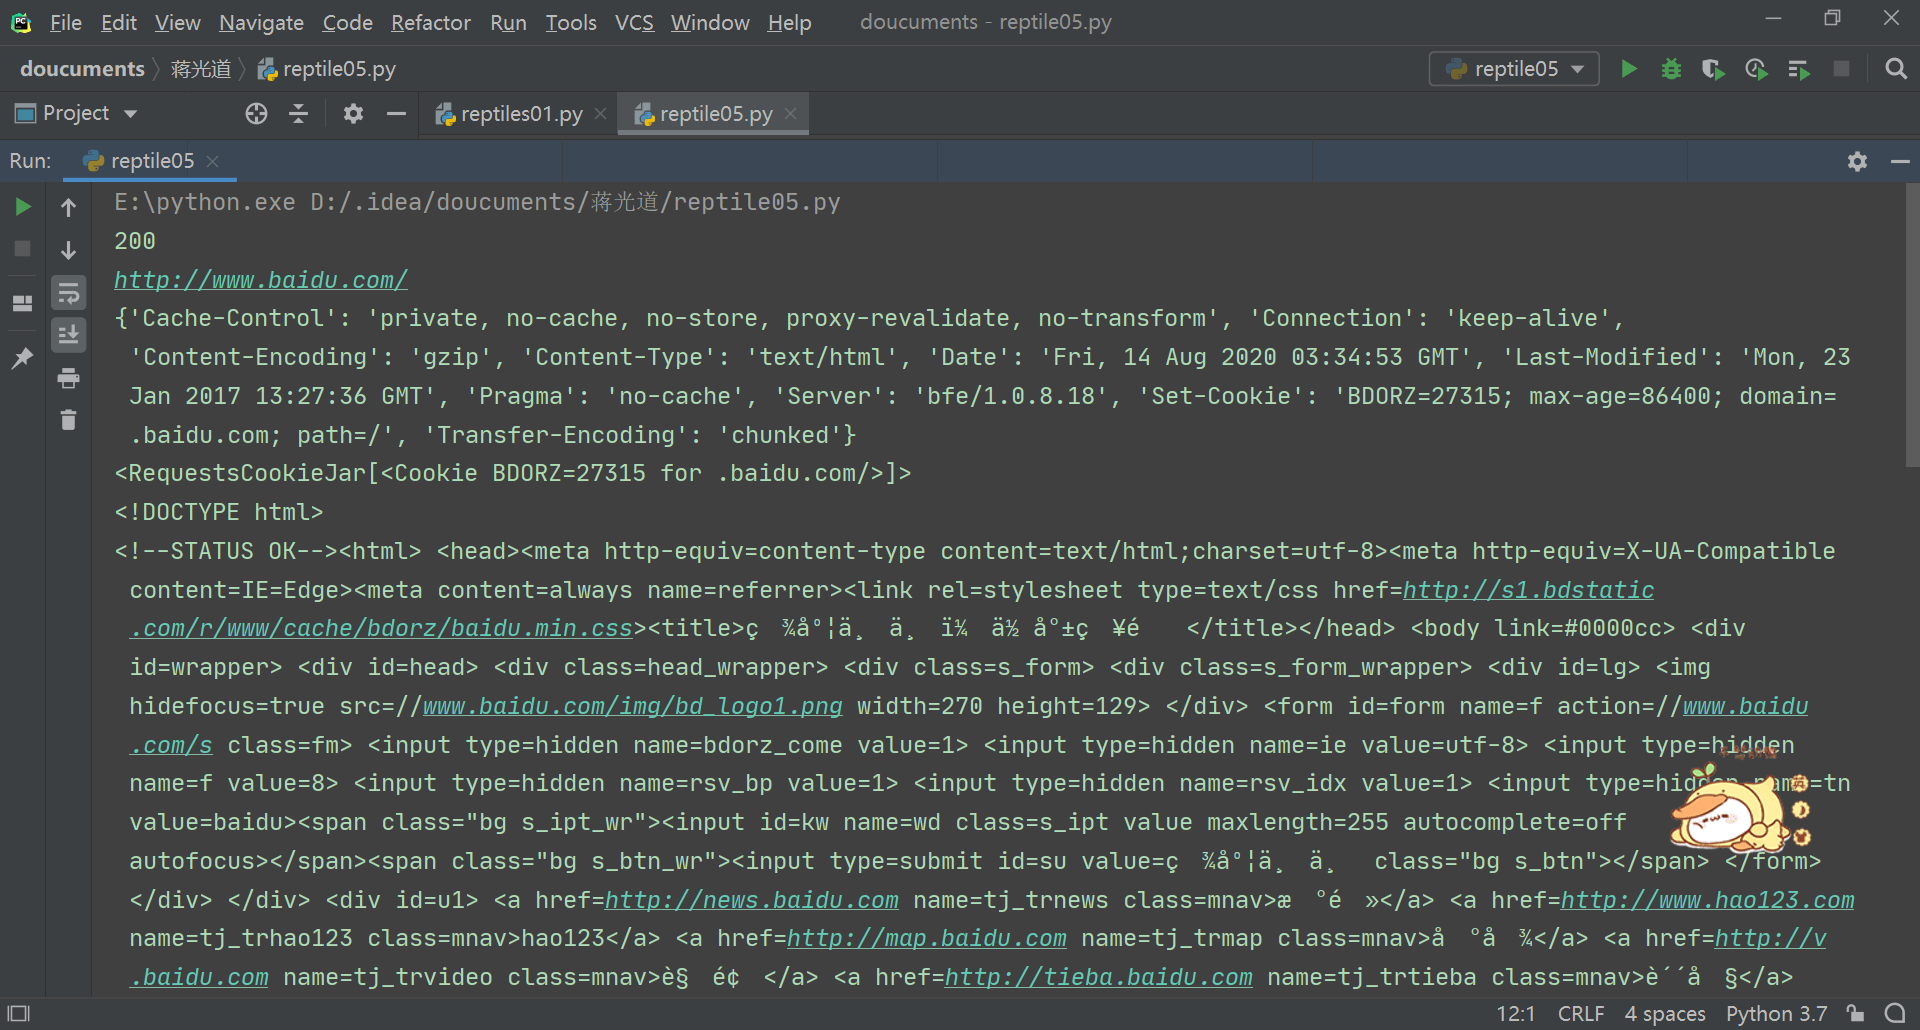
Task: Run reptile05 with coverage
Action: [1713, 69]
